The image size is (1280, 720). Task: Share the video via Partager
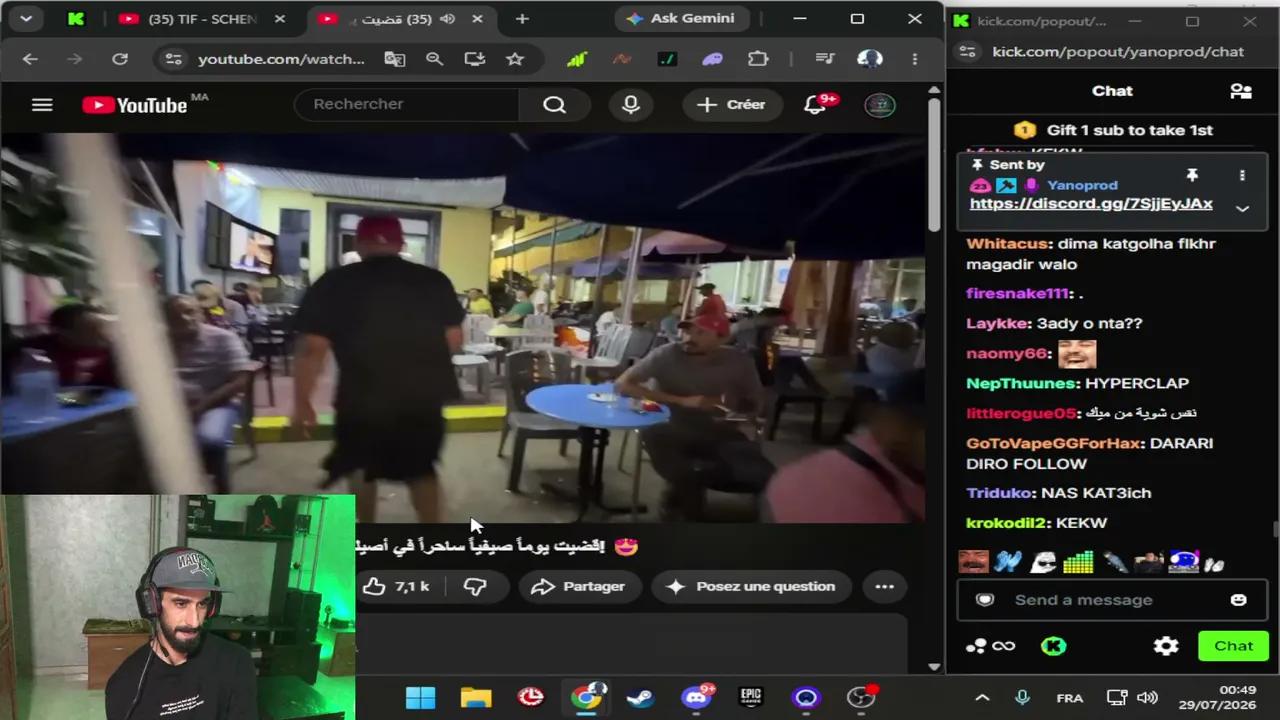[x=578, y=586]
